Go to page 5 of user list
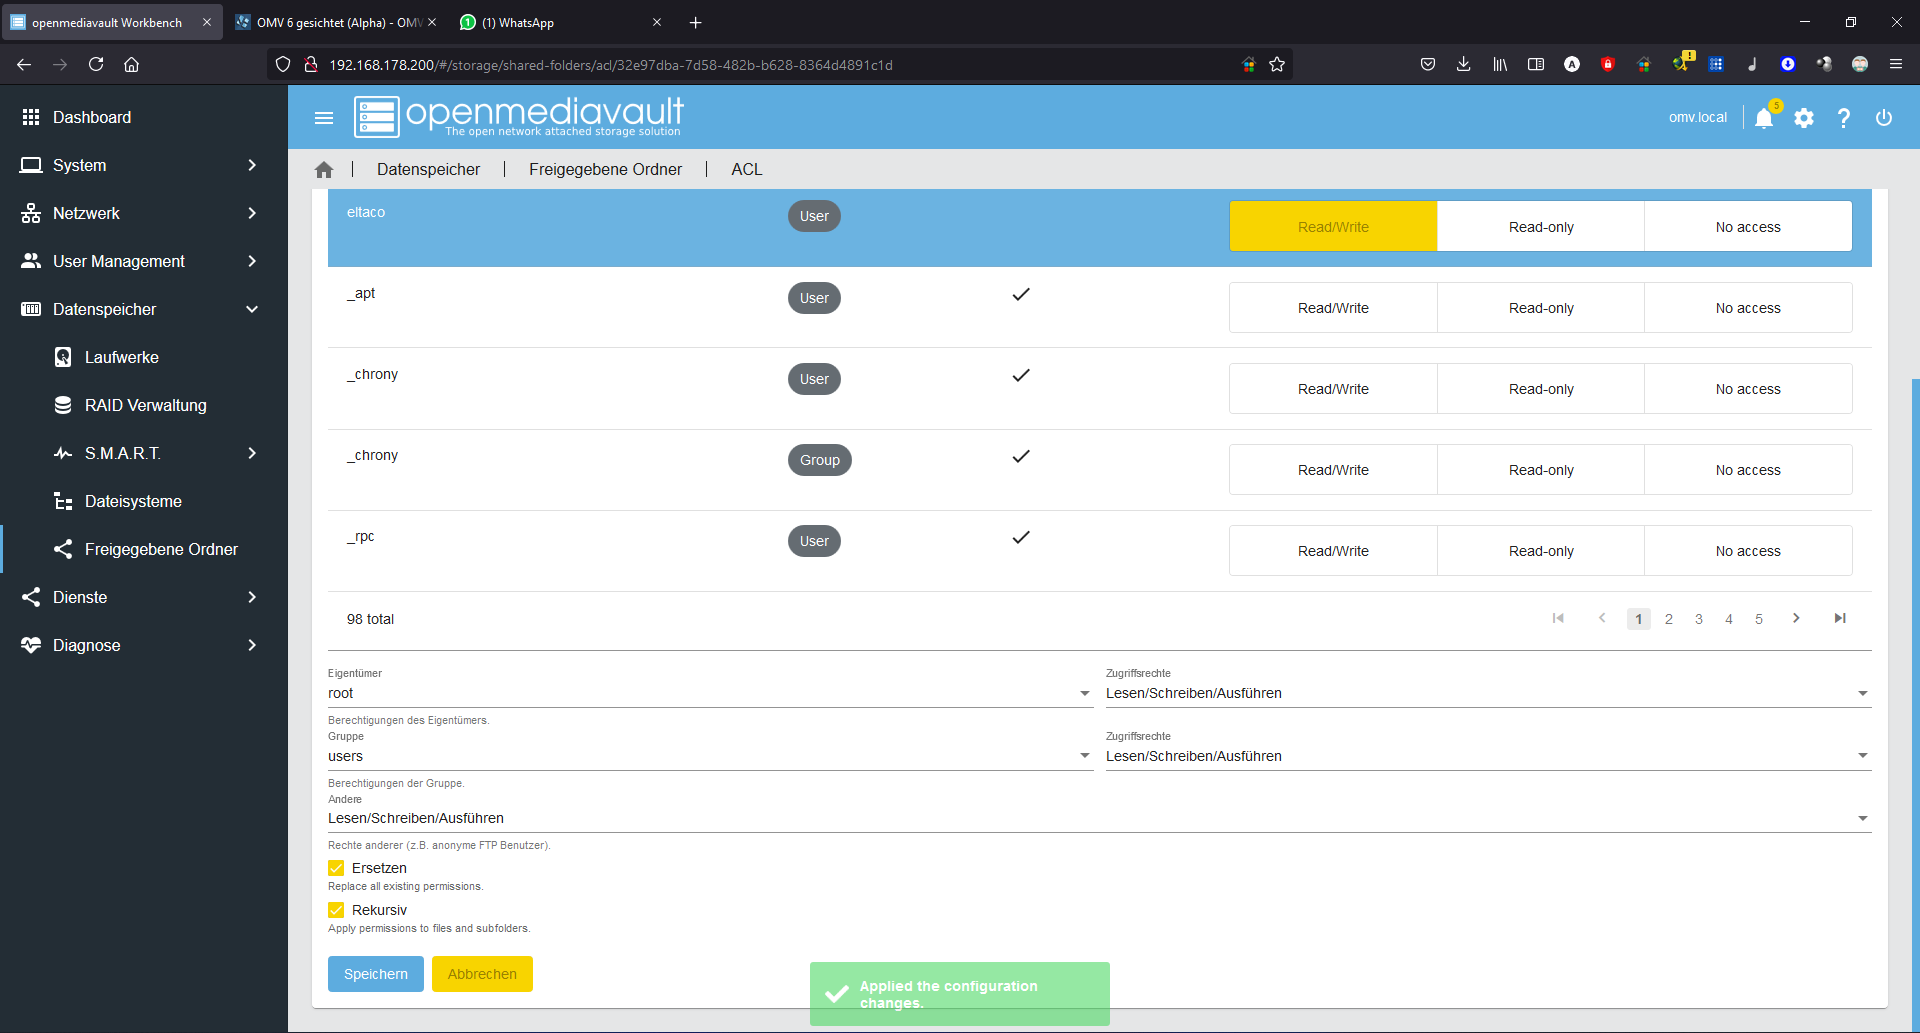Viewport: 1920px width, 1033px height. 1758,619
